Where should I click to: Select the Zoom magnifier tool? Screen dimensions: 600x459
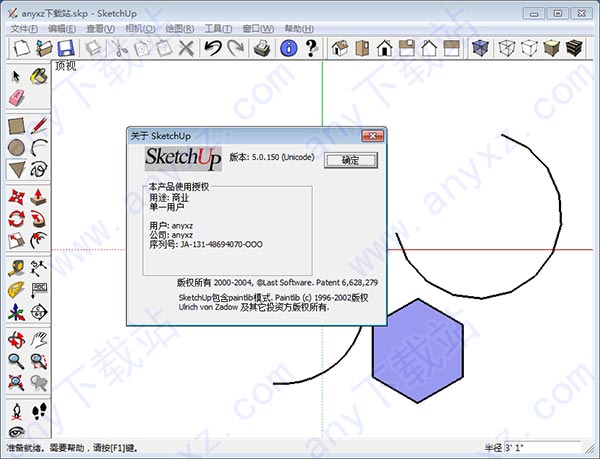(x=16, y=361)
